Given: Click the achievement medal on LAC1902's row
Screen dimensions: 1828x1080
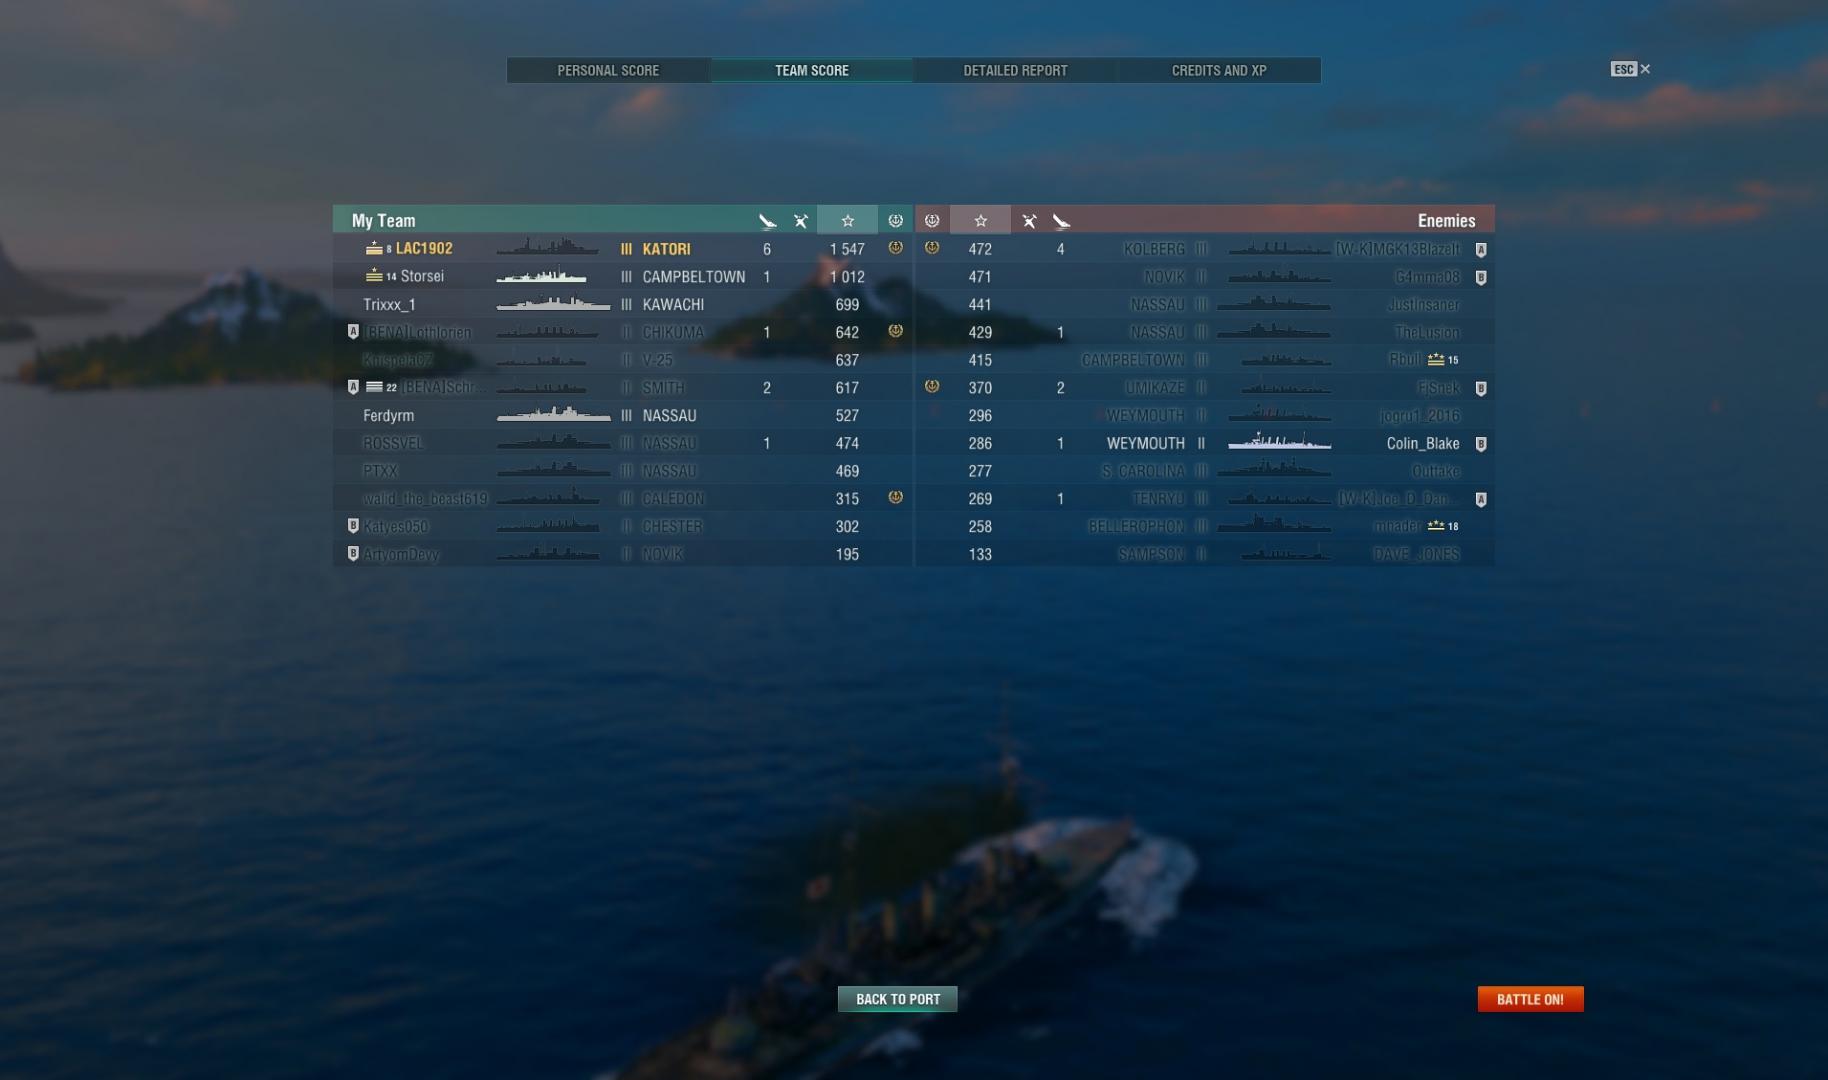Looking at the screenshot, I should 895,248.
